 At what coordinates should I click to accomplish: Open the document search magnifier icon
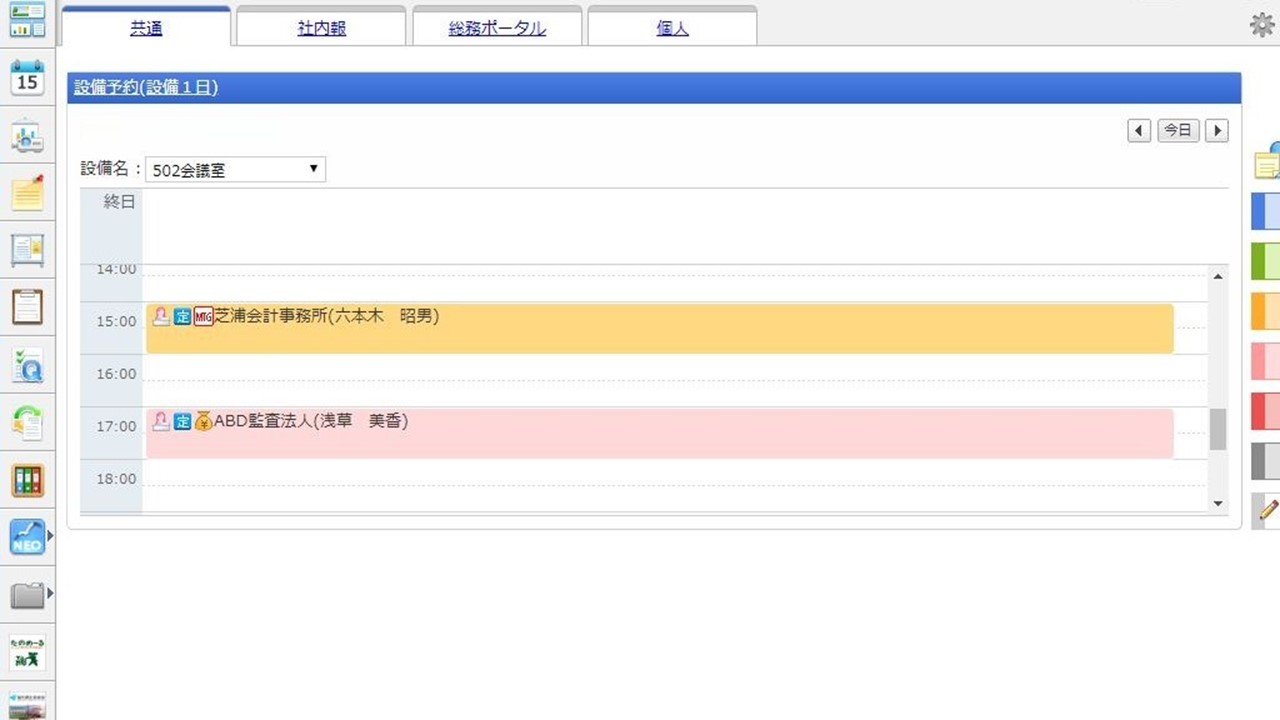(x=27, y=365)
